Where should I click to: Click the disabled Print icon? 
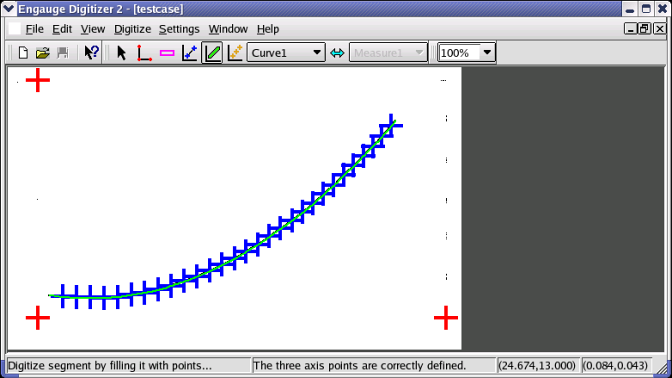click(63, 53)
